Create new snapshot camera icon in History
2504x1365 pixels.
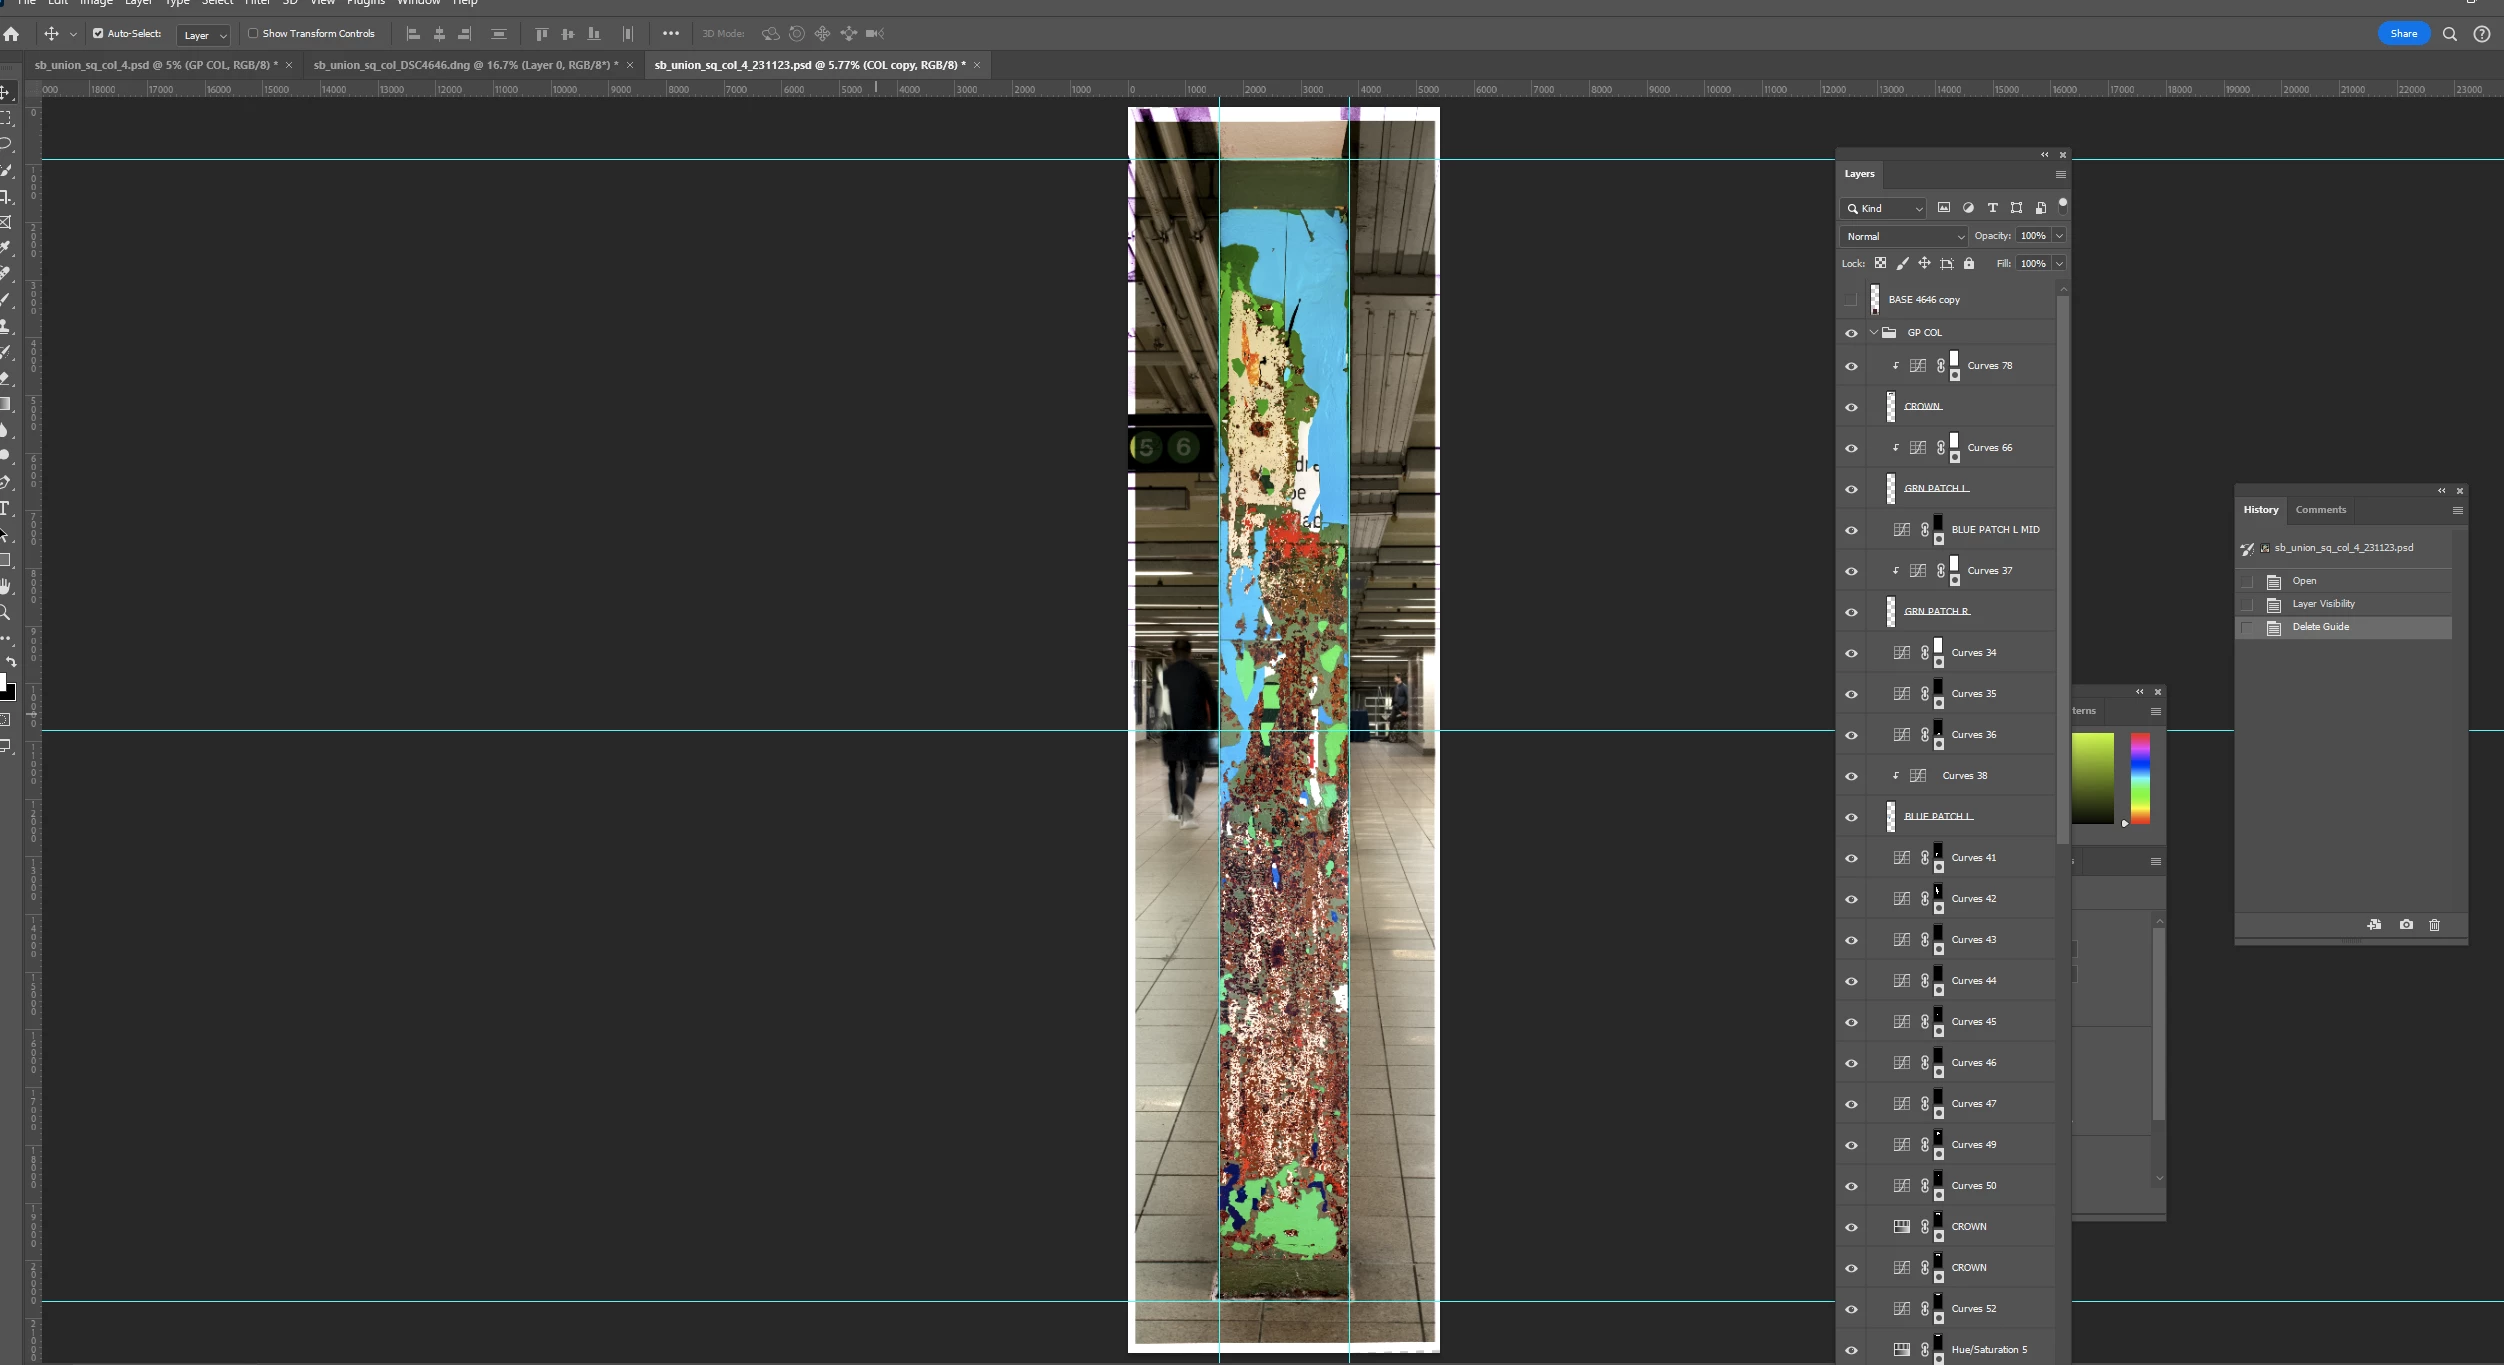tap(2406, 925)
